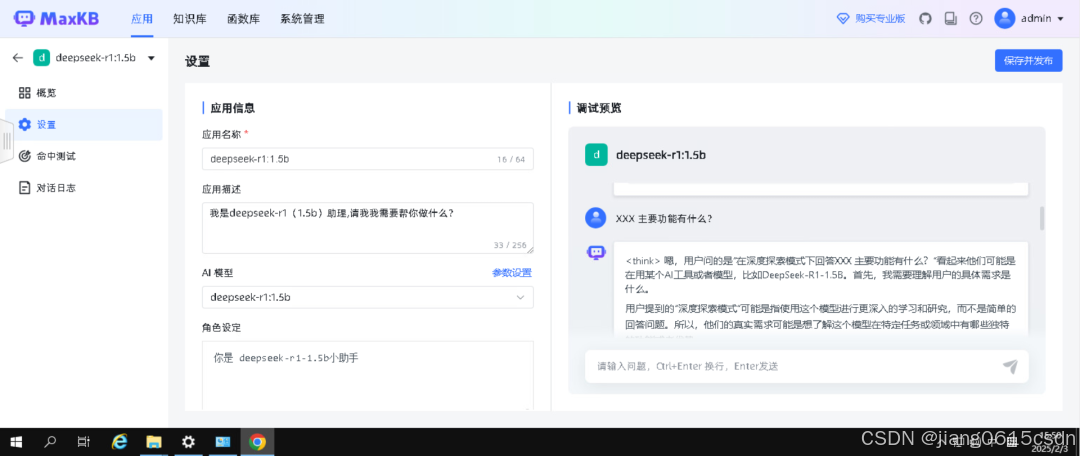Expand the deepseek-r1:1.5b application switcher arrow
Screen dimensions: 1080x456
click(152, 59)
